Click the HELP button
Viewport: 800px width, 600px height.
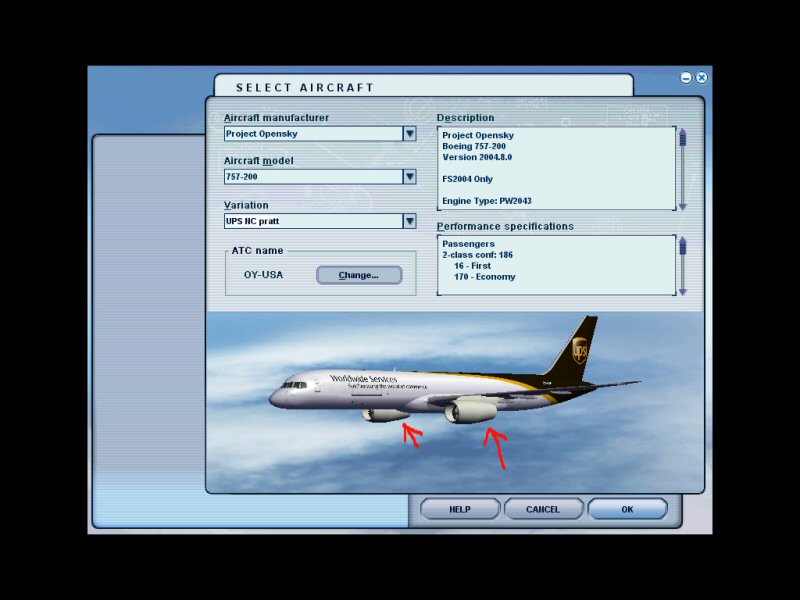click(460, 509)
